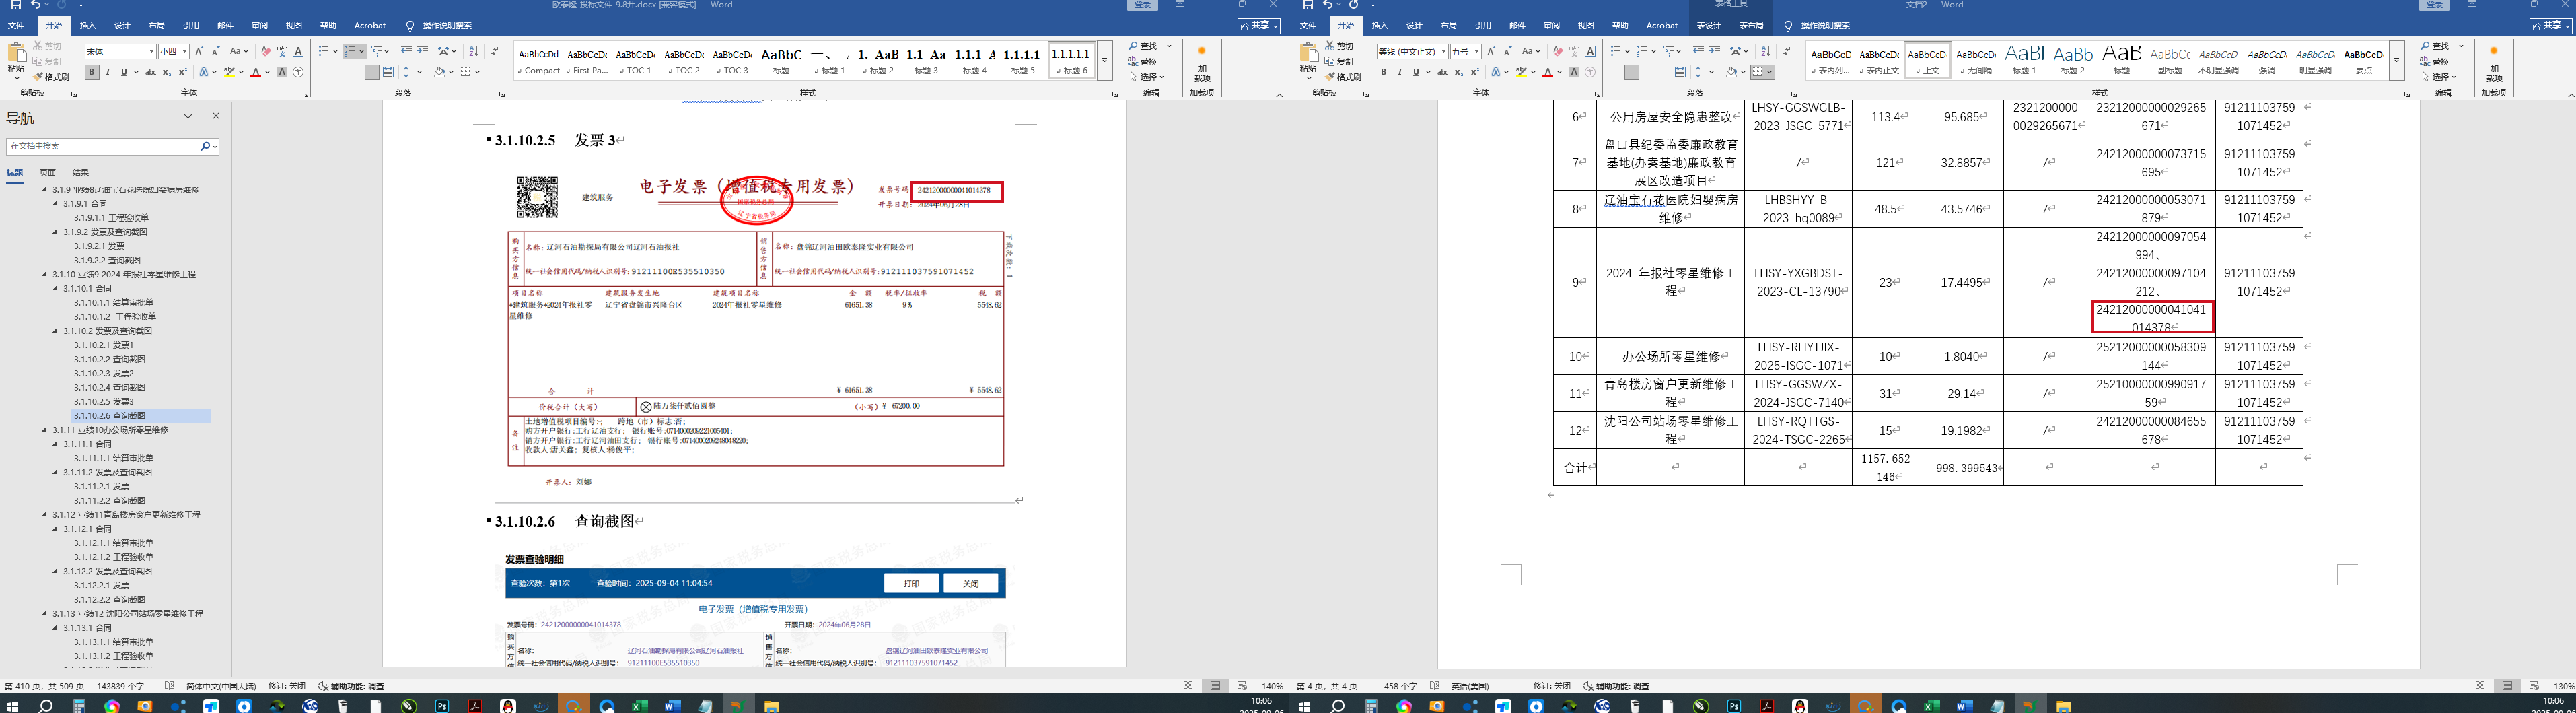
Task: Click the Sort icon in the right Word window
Action: click(x=1766, y=51)
